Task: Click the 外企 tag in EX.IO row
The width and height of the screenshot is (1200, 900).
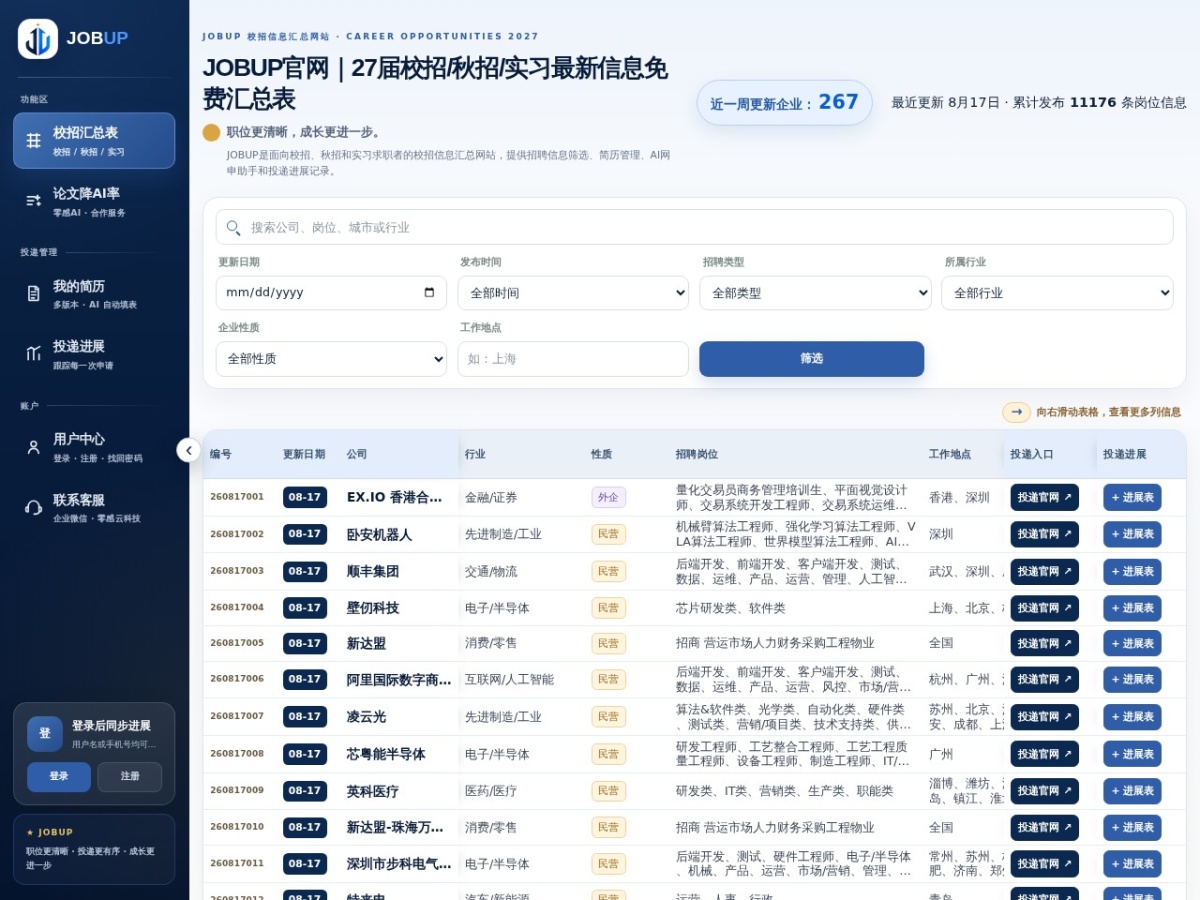Action: tap(608, 497)
